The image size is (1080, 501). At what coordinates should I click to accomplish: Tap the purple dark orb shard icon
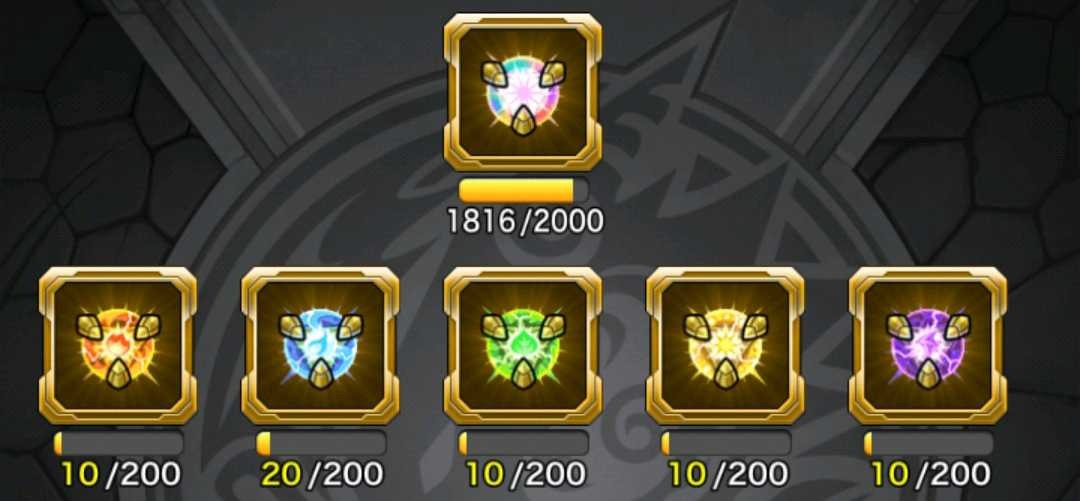(928, 346)
